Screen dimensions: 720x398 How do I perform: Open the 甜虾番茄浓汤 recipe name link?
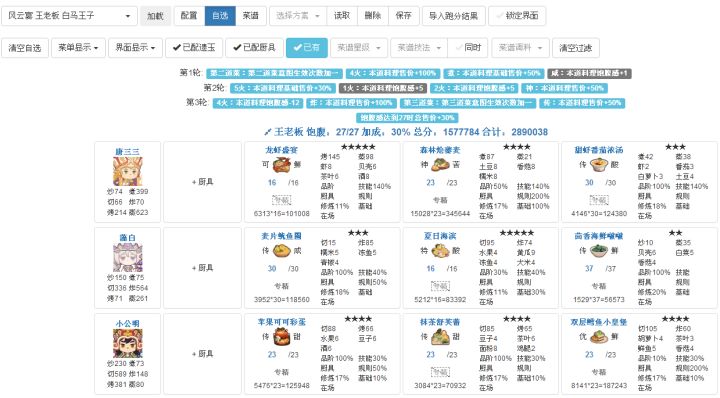599,150
